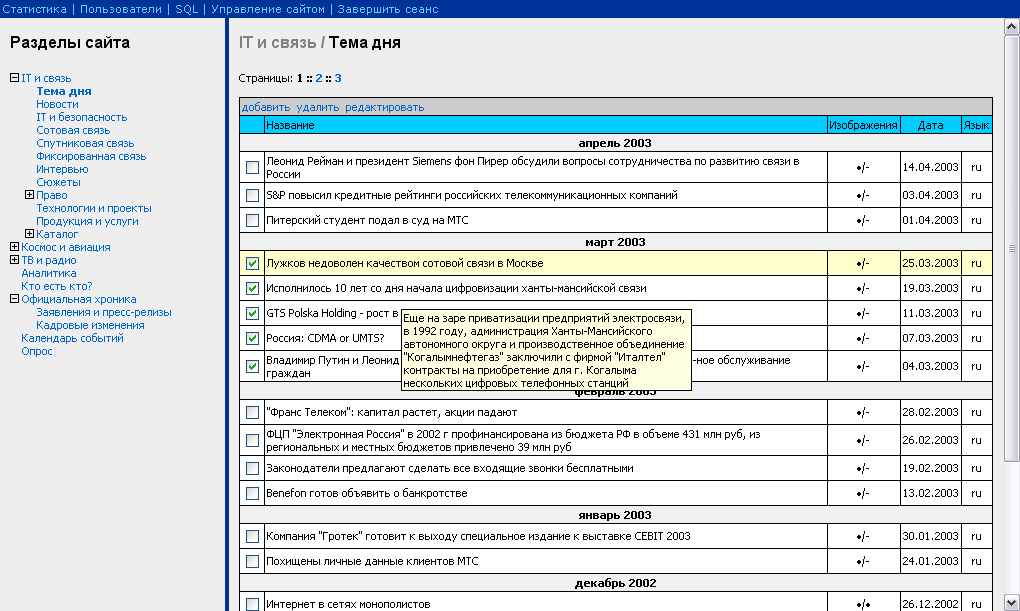
Task: Expand the Космос и авиация section
Action: pos(14,247)
